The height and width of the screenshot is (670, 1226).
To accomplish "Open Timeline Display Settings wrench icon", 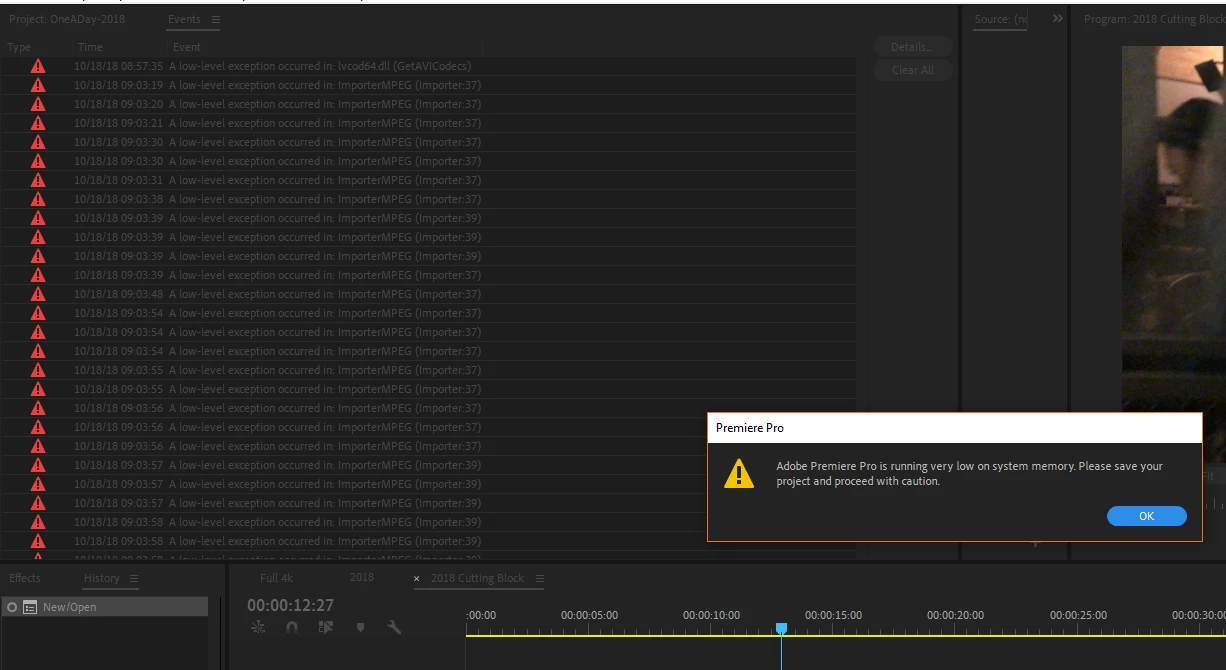I will pos(394,627).
